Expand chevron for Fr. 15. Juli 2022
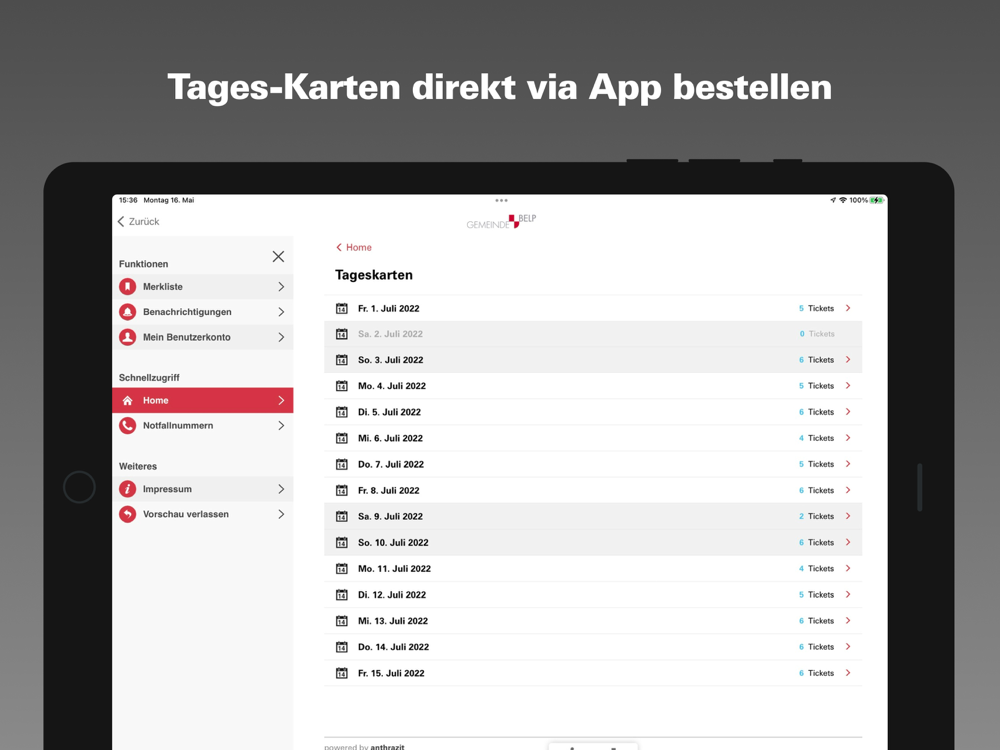This screenshot has width=1000, height=750. click(848, 673)
